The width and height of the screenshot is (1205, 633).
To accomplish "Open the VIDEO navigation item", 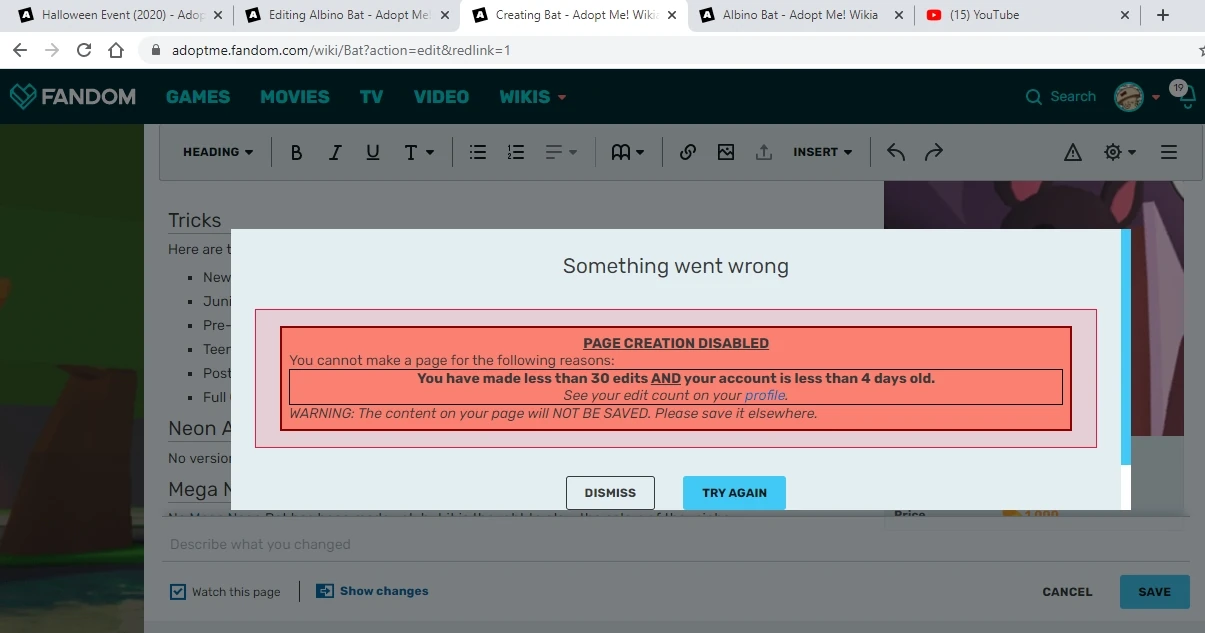I will tap(441, 97).
